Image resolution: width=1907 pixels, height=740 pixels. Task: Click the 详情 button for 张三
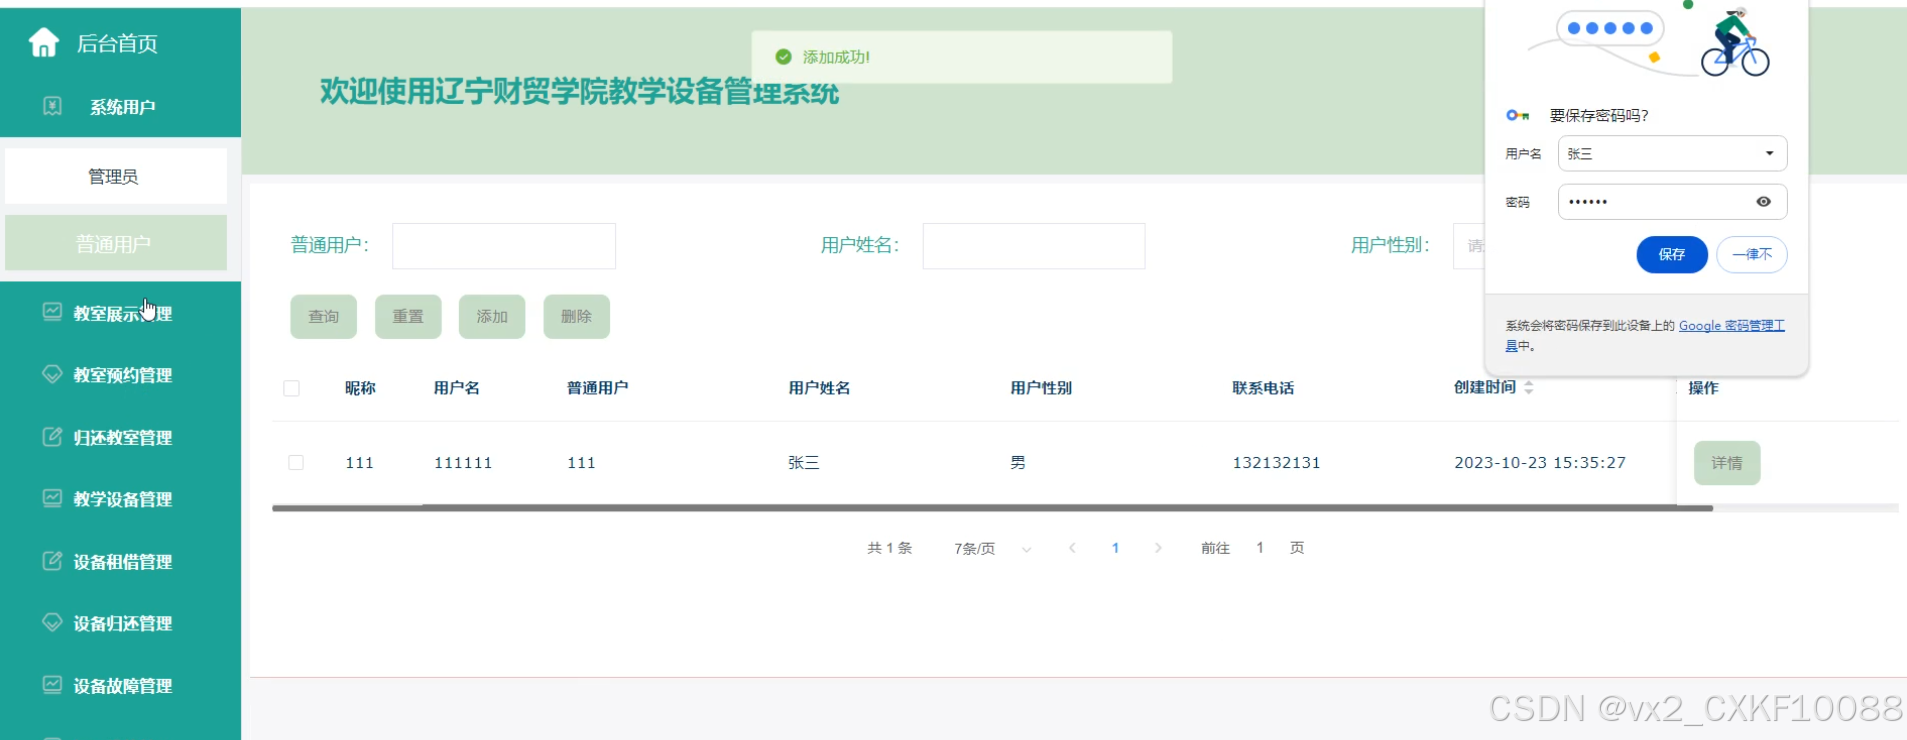point(1727,463)
